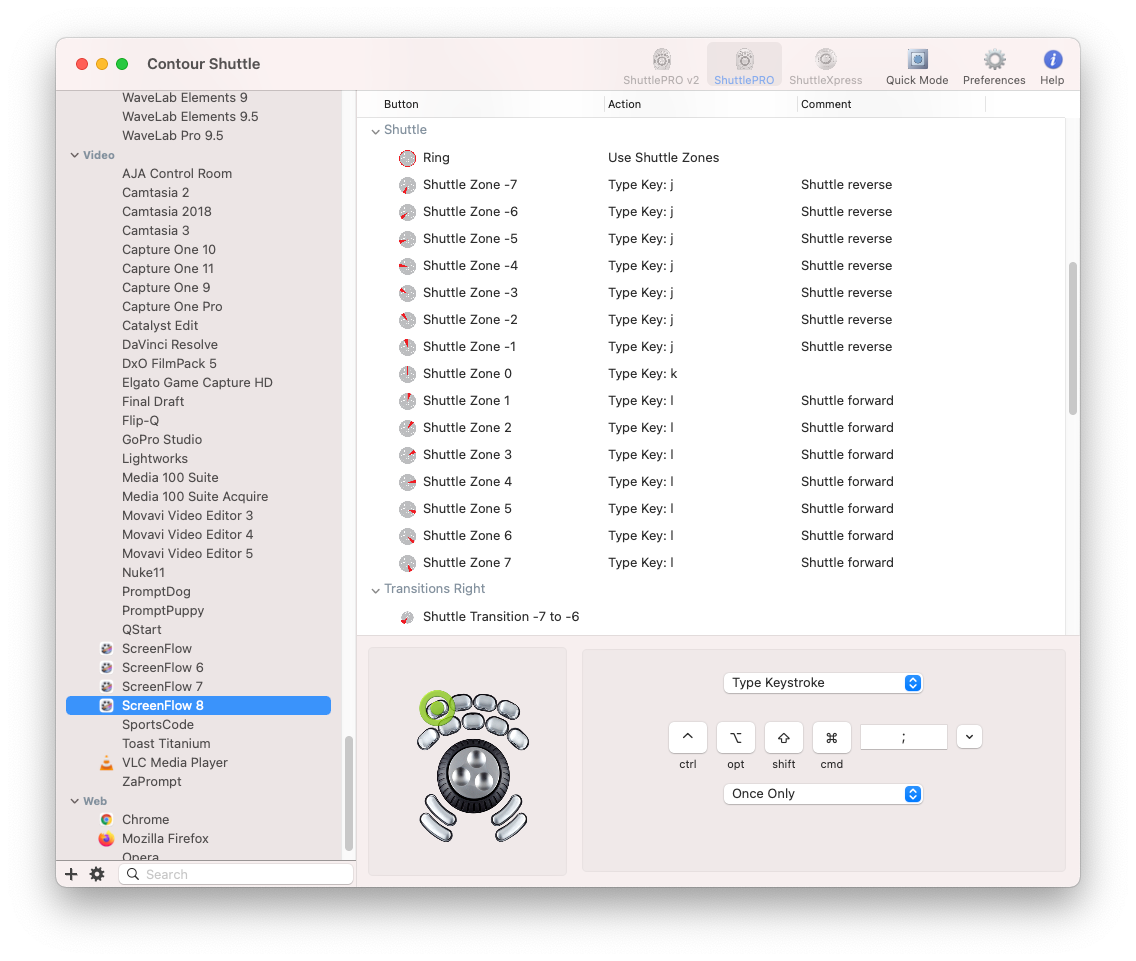Switch to ShuttlePRO v2 device
1136x961 pixels.
point(661,67)
